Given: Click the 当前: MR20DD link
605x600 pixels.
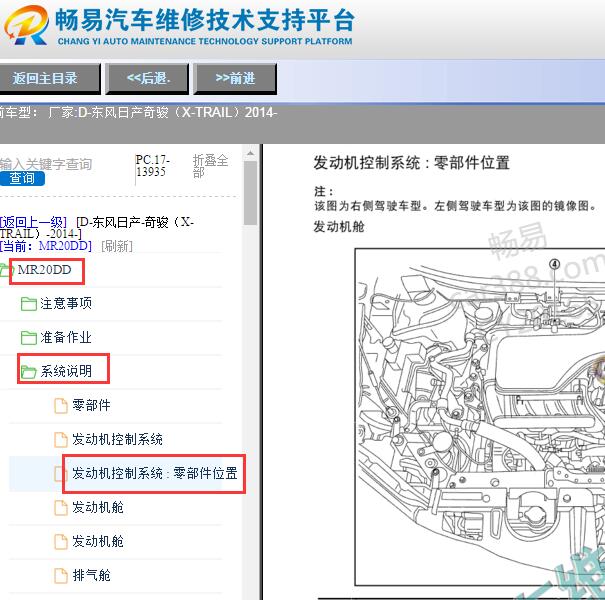Looking at the screenshot, I should [46, 246].
